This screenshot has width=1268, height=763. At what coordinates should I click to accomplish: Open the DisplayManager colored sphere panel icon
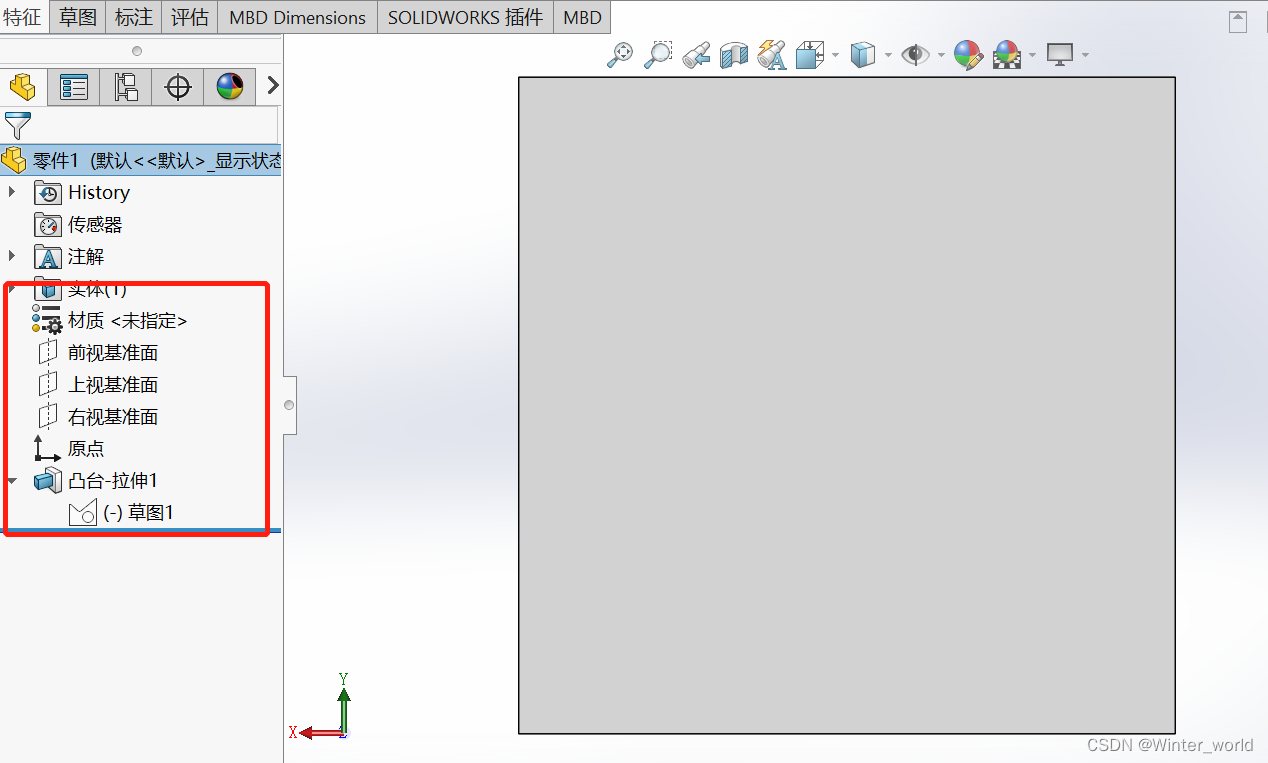coord(229,87)
